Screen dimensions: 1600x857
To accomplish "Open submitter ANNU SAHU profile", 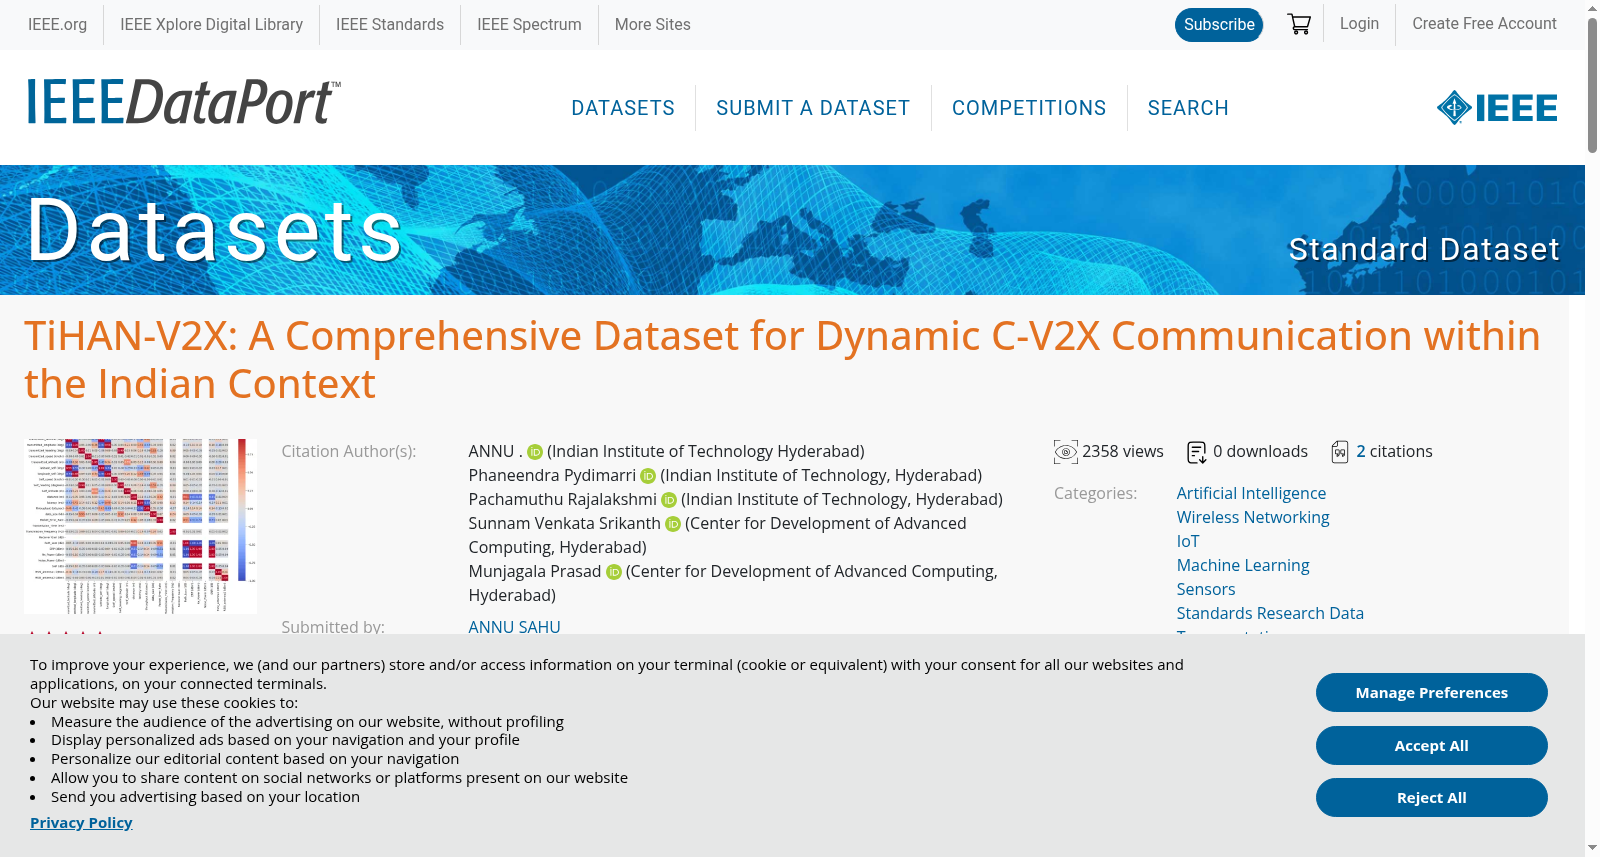I will (x=514, y=626).
